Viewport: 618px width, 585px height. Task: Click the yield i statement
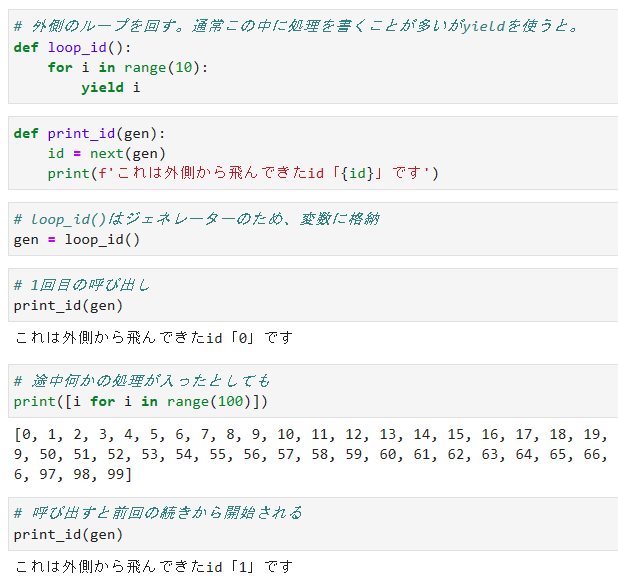110,87
